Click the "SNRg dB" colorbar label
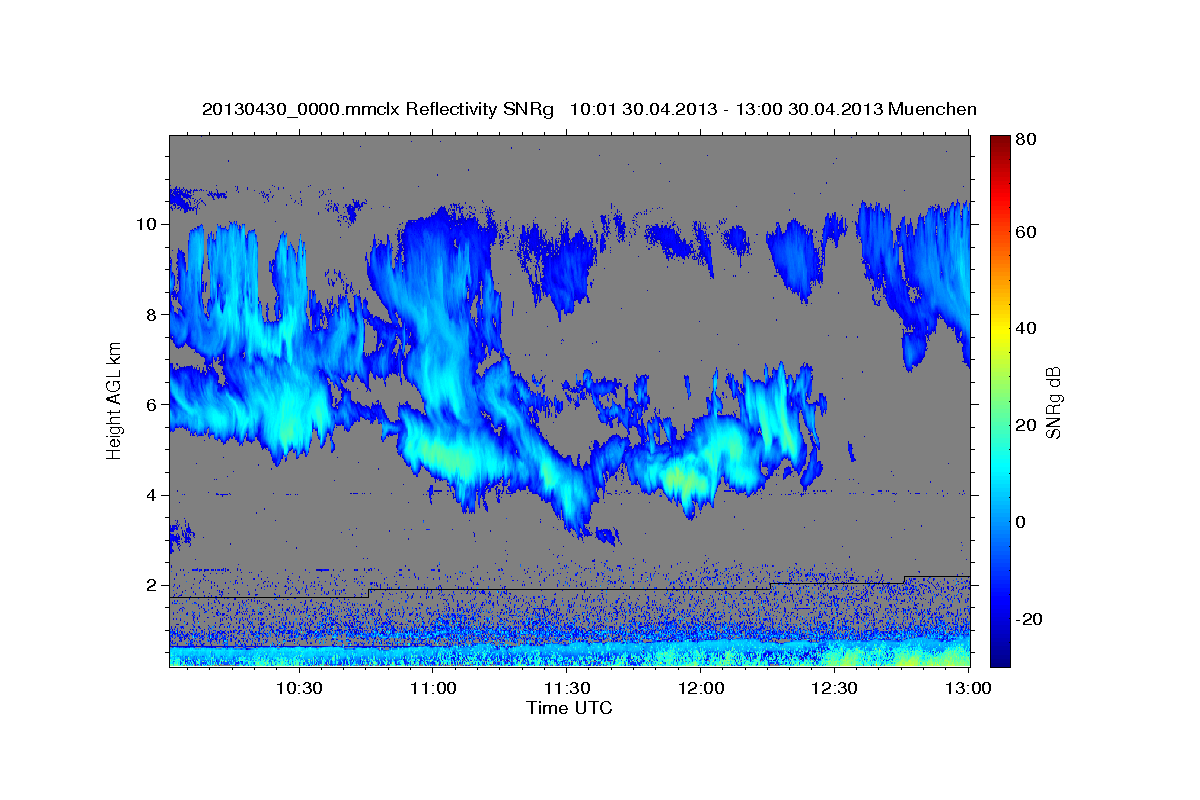The image size is (1200, 800). click(1053, 402)
